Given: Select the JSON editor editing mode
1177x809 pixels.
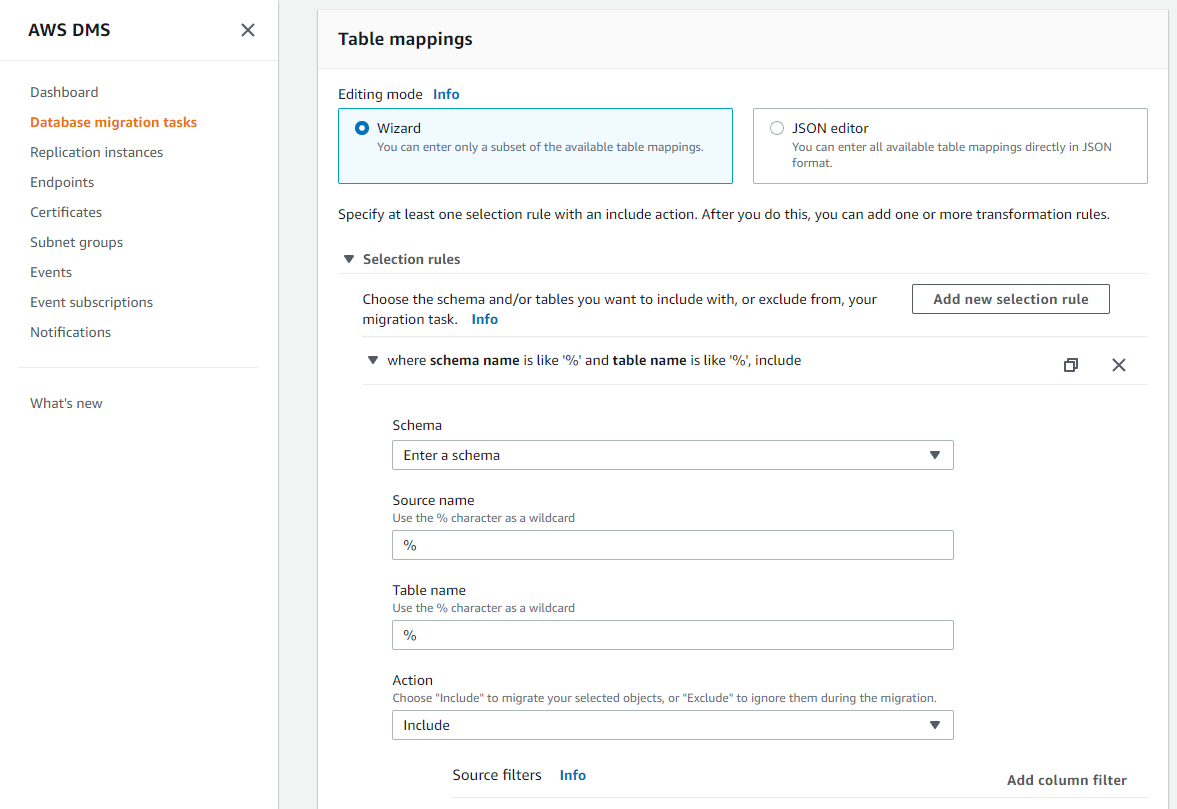Looking at the screenshot, I should tap(777, 128).
